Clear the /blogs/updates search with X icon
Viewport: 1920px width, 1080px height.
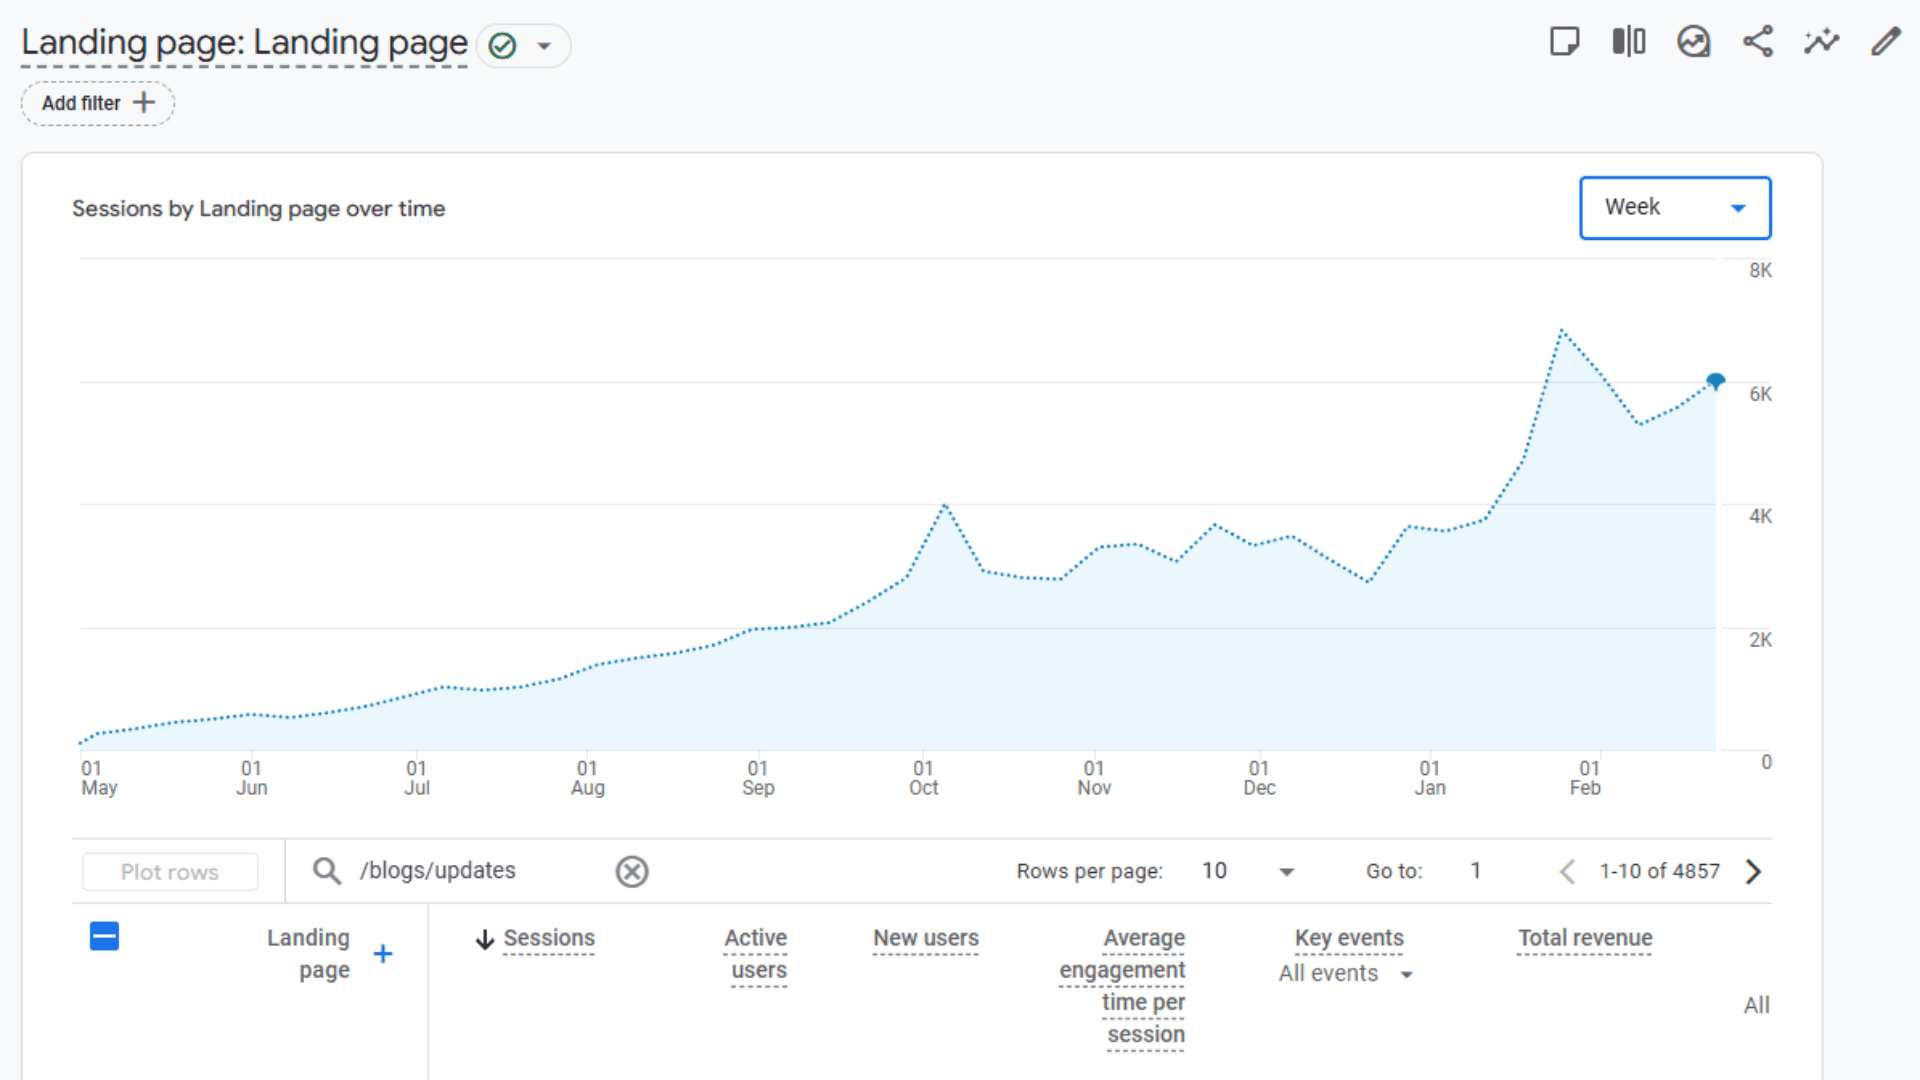coord(631,871)
